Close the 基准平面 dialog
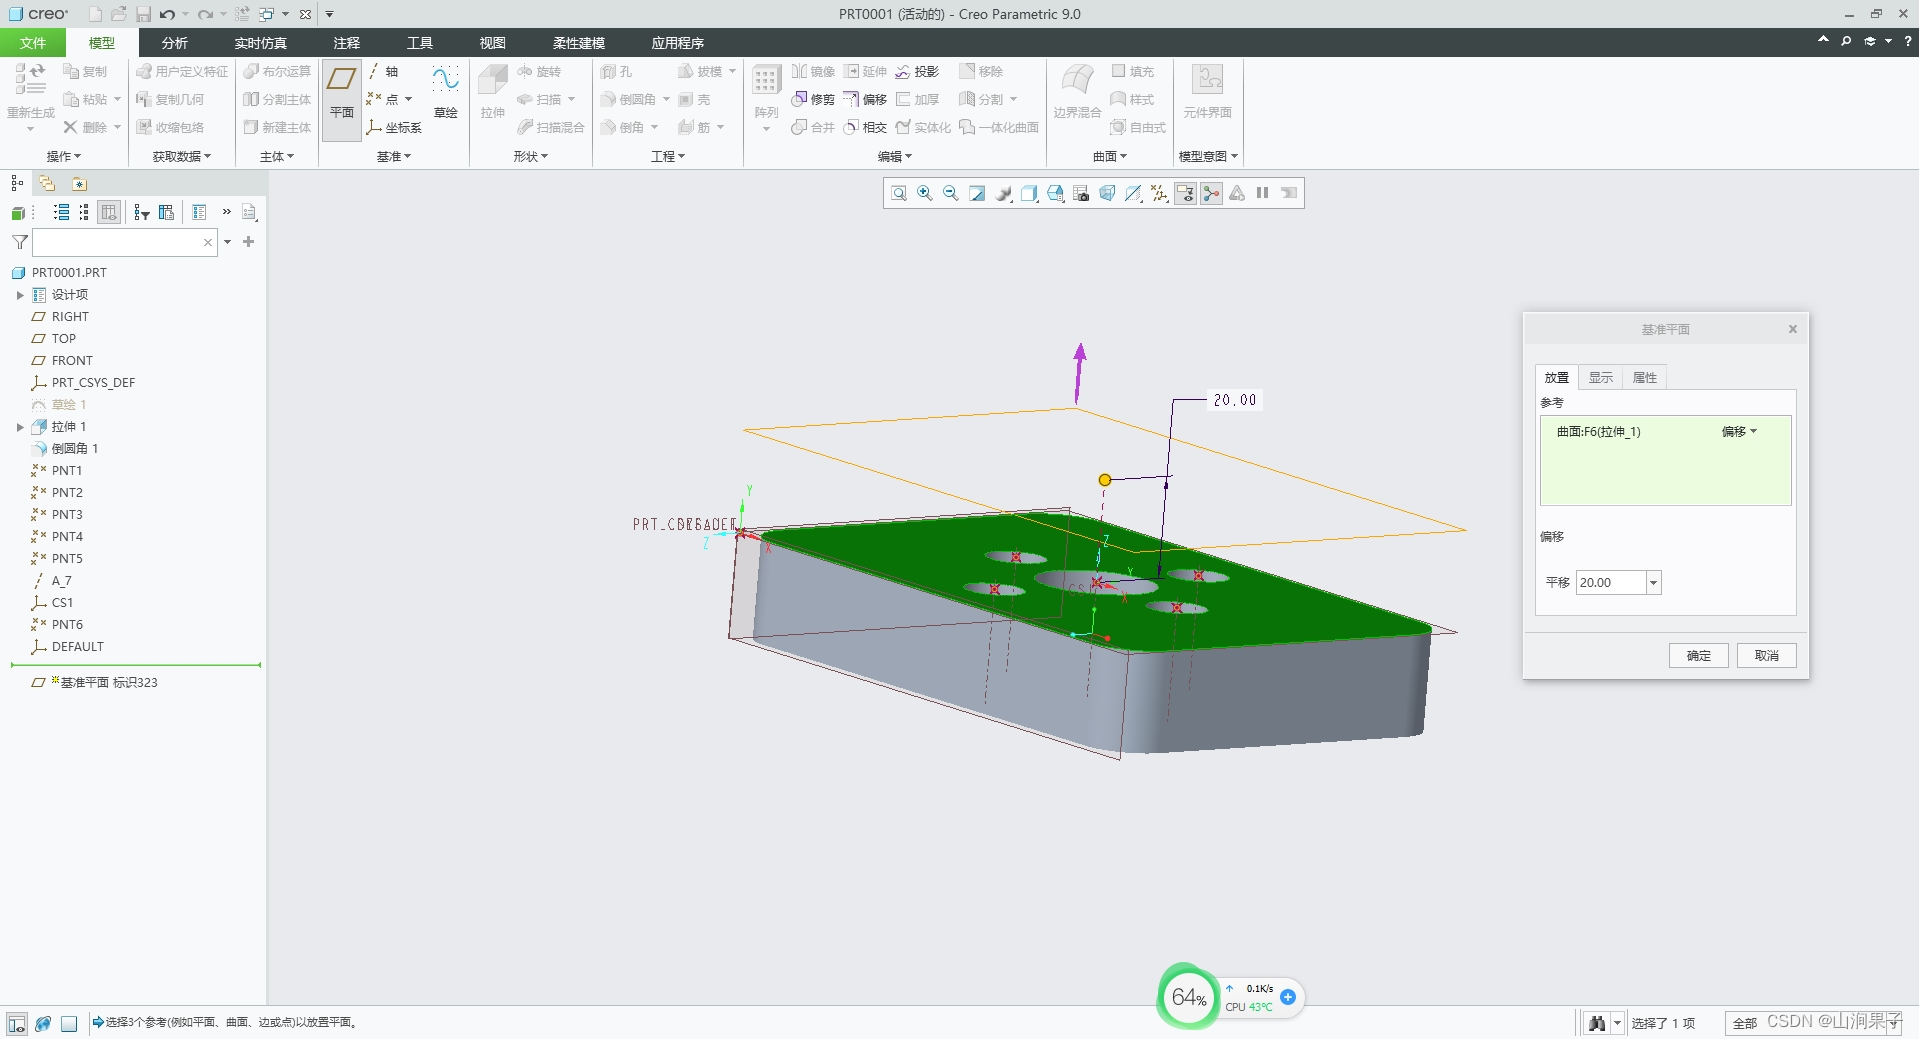 1793,329
